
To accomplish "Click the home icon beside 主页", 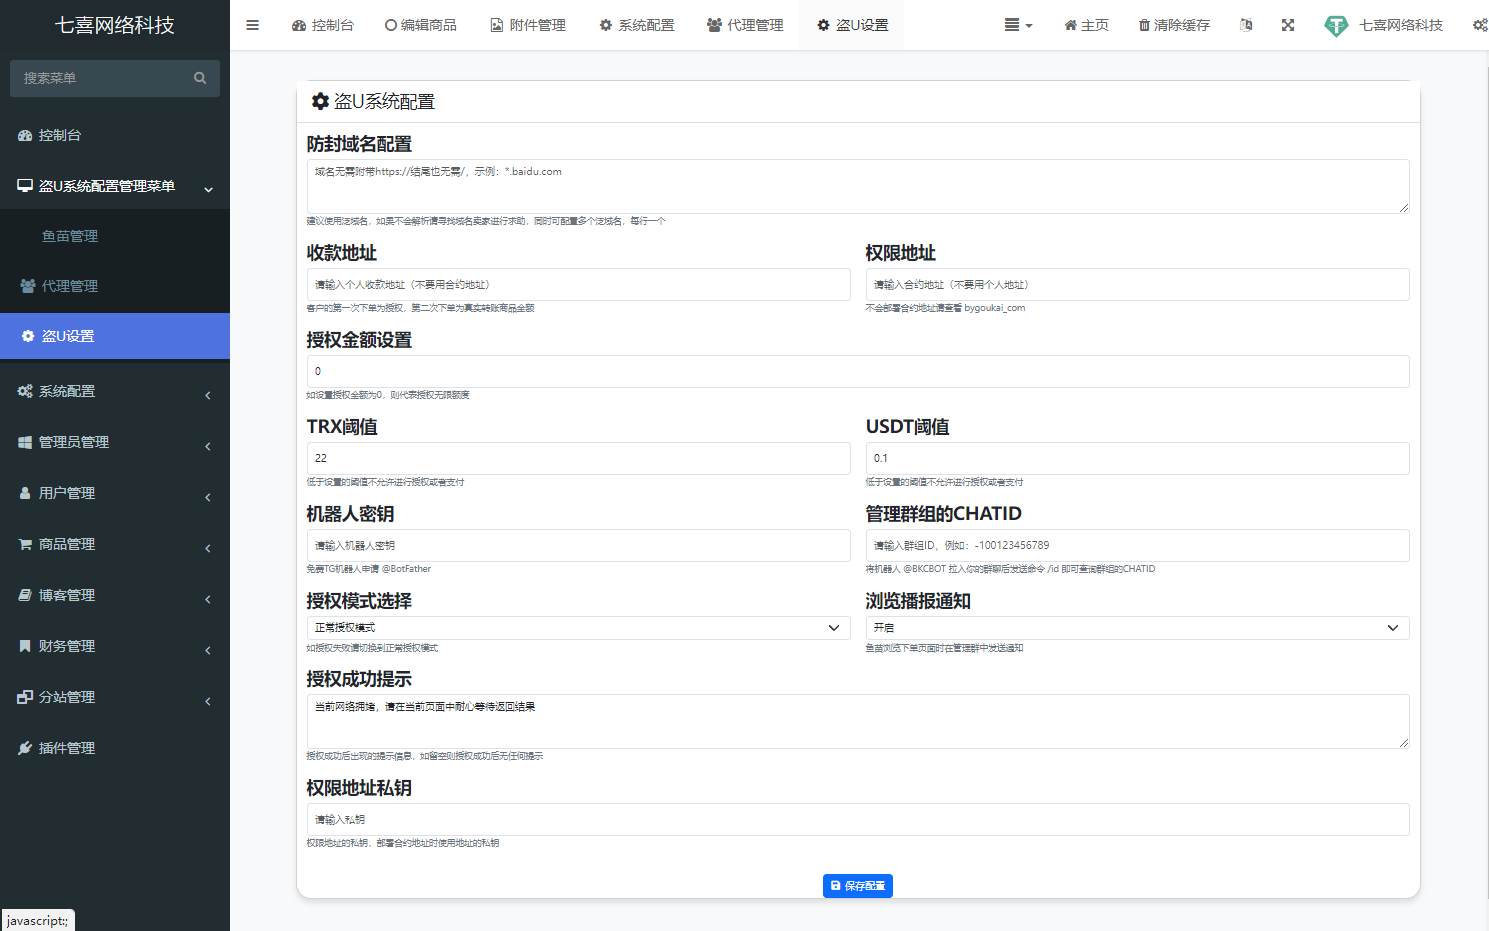I will tap(1069, 24).
